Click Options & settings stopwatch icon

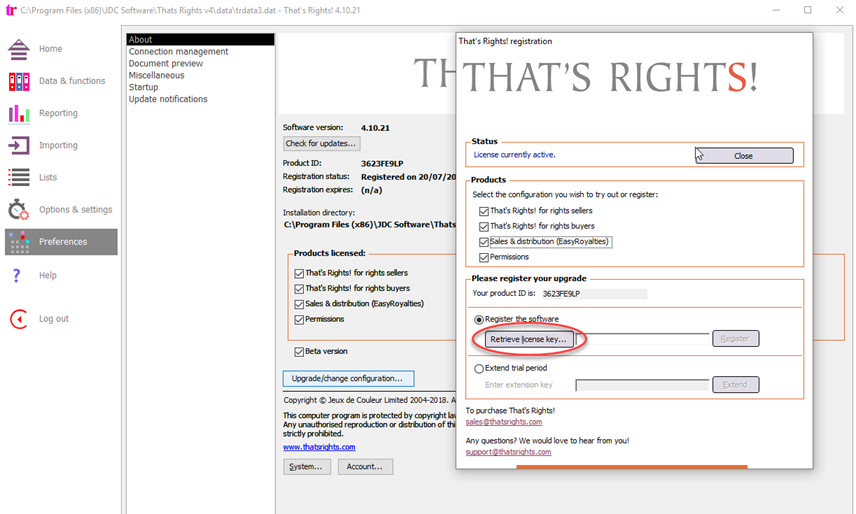[x=19, y=209]
